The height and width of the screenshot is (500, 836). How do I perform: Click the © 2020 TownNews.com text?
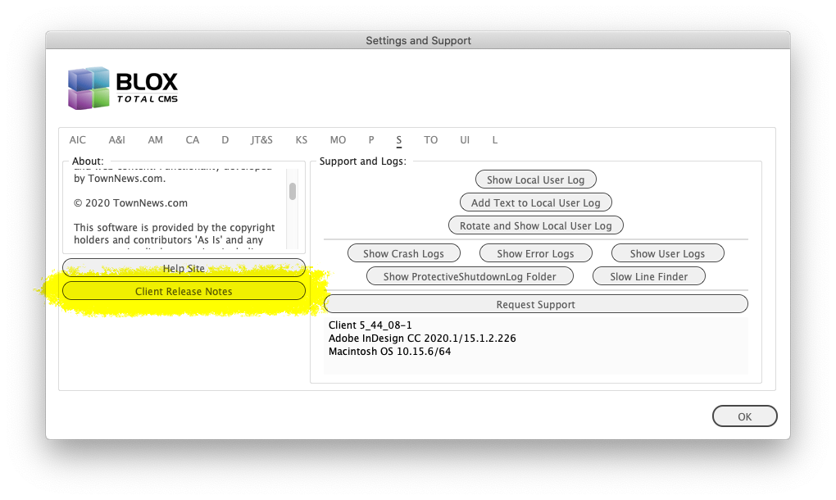(x=131, y=203)
